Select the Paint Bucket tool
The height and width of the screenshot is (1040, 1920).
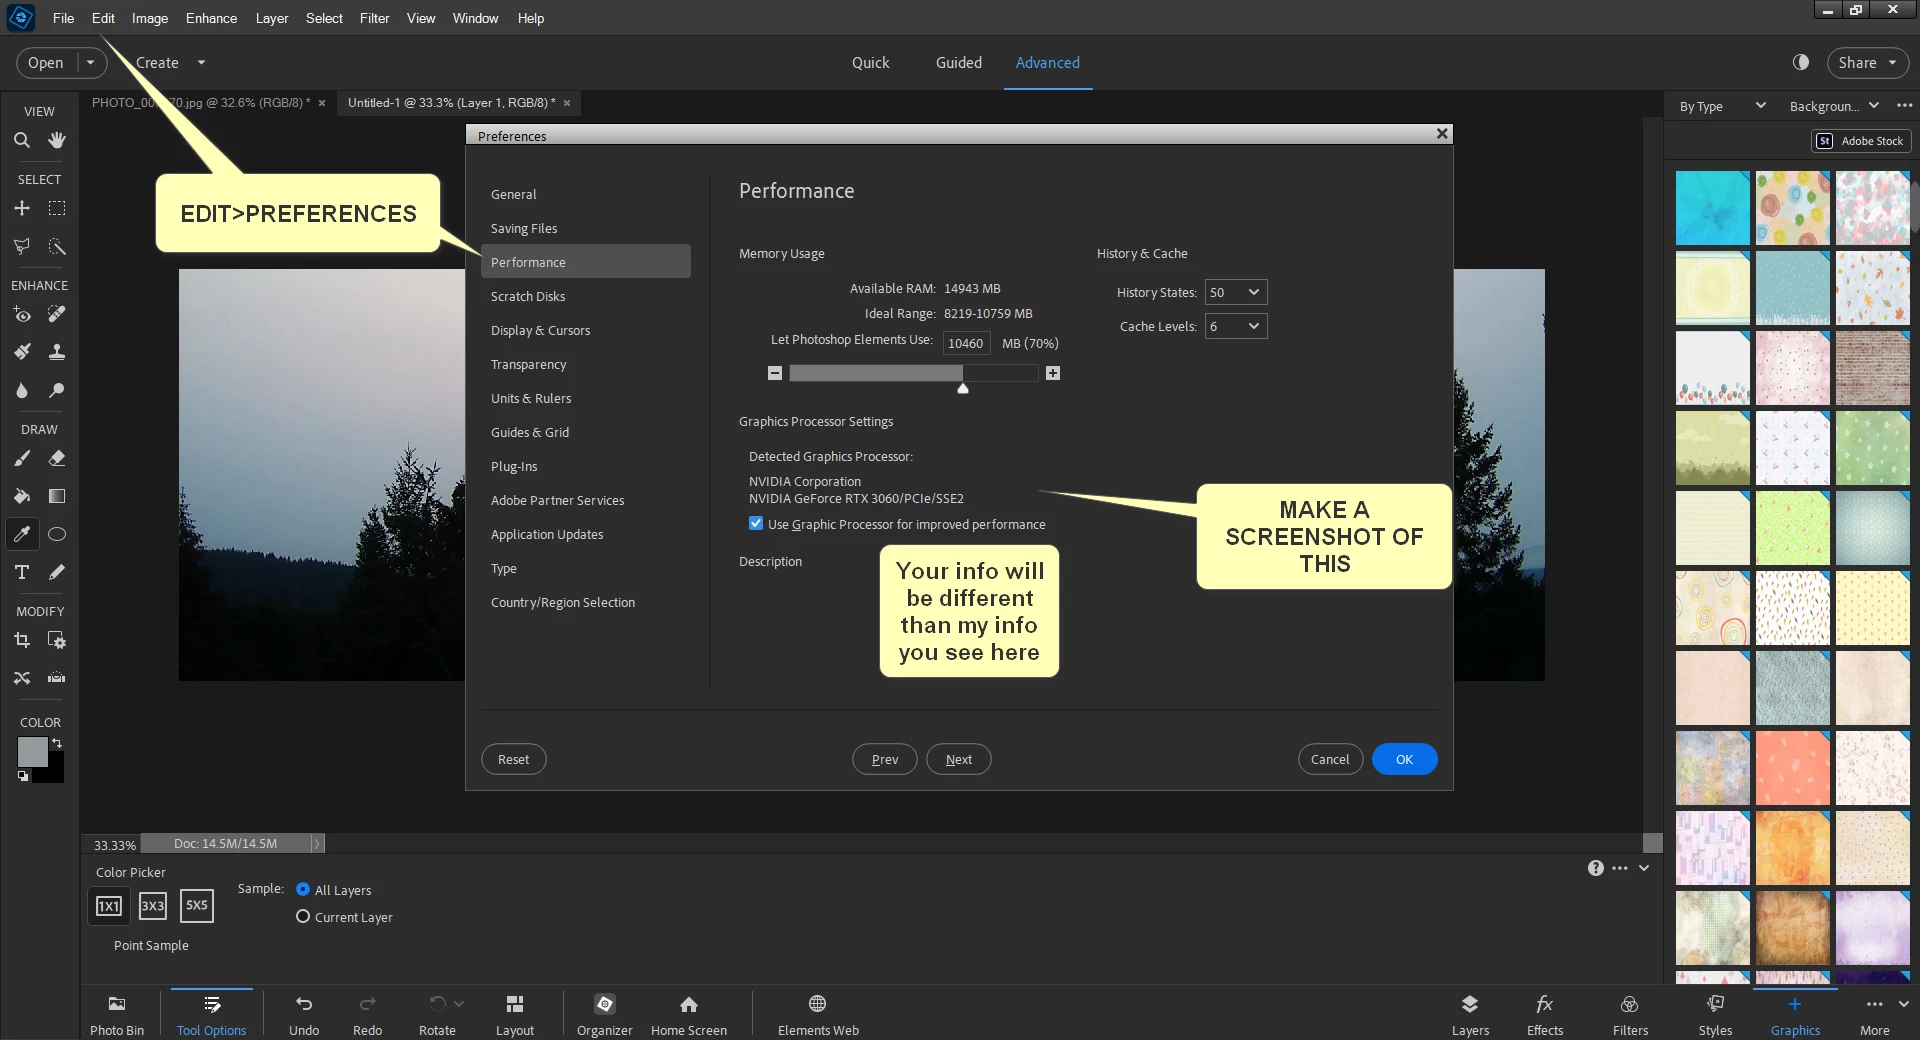[x=21, y=496]
